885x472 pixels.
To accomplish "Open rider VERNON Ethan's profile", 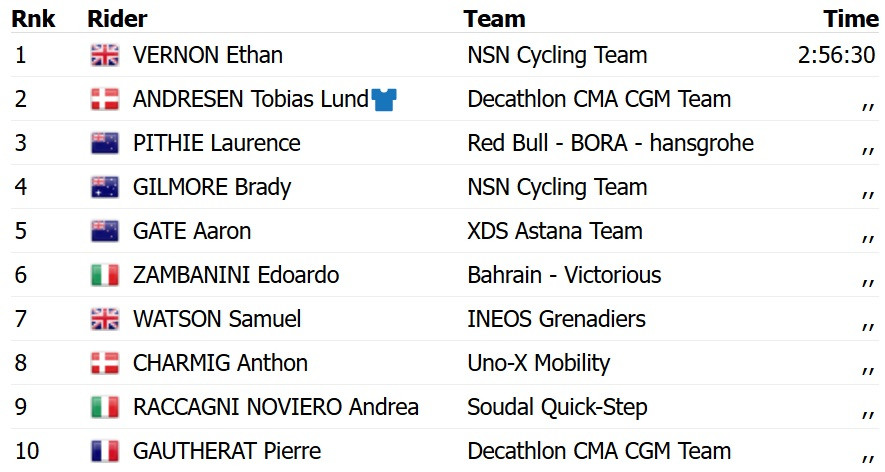I will (207, 55).
